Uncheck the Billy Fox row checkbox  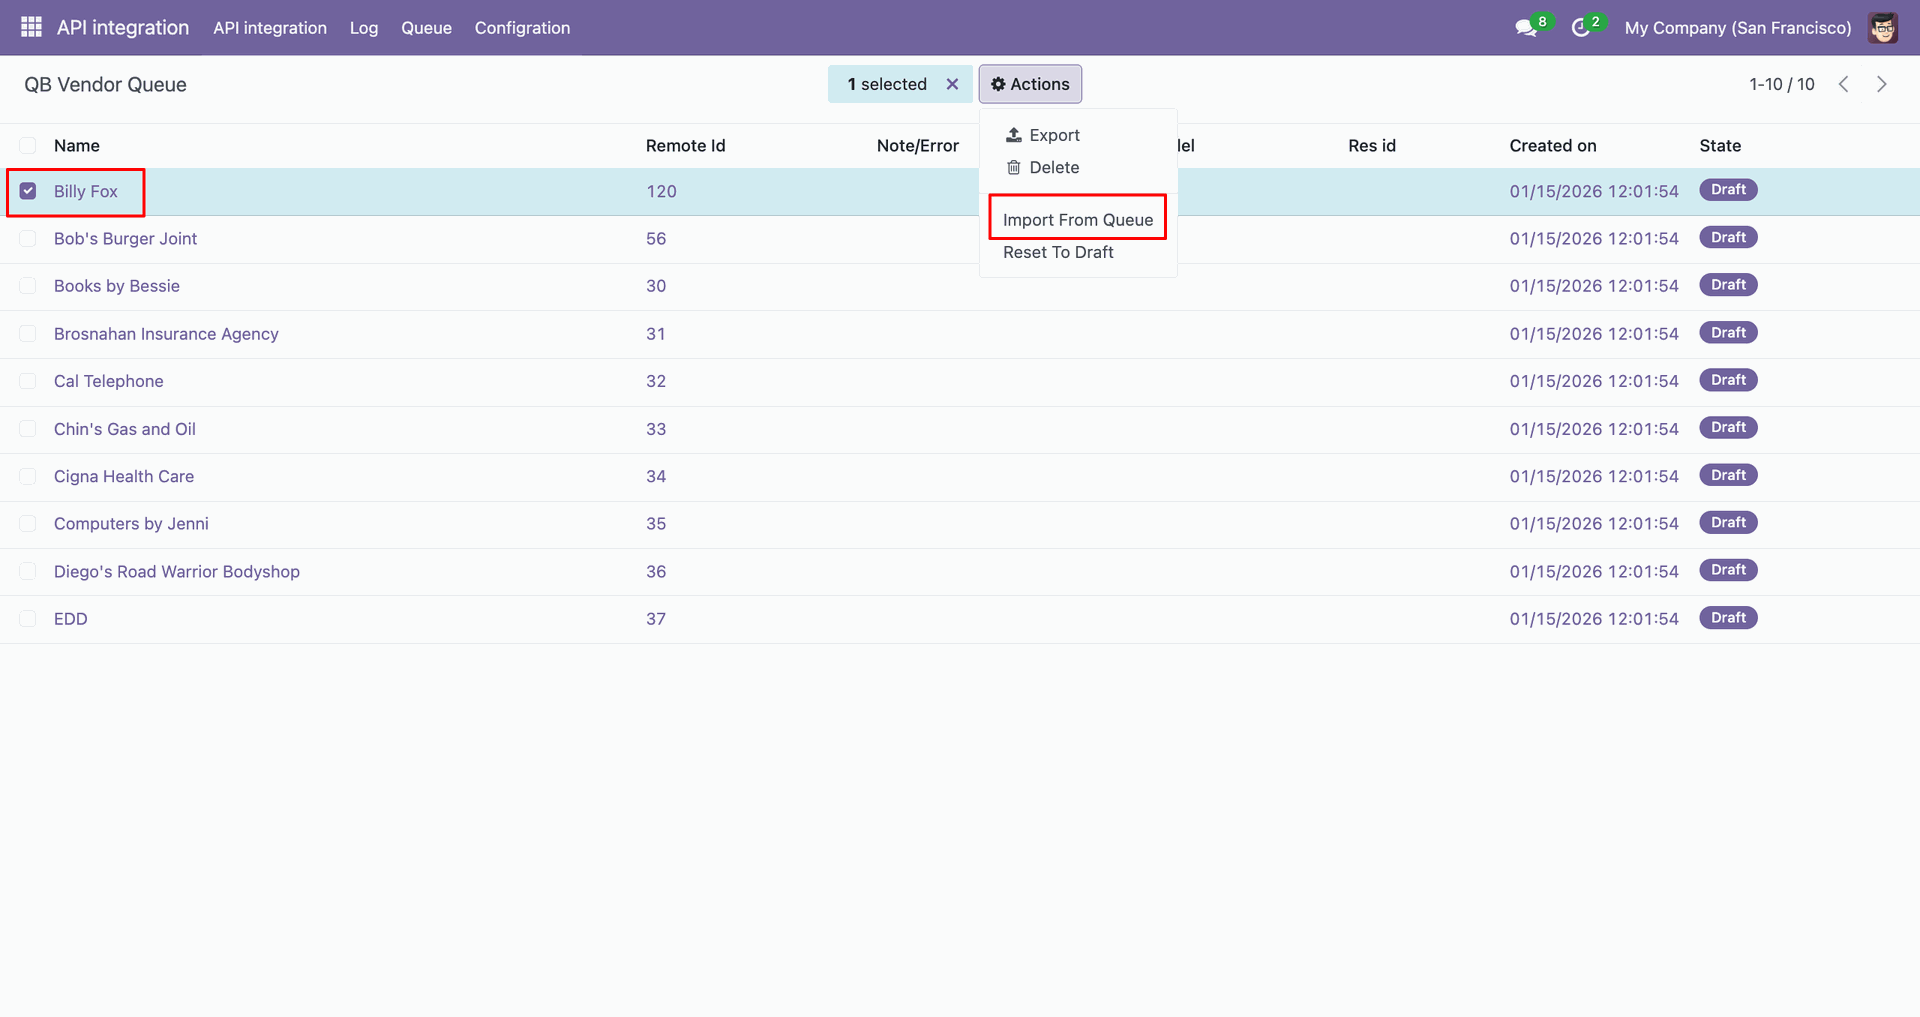coord(28,191)
